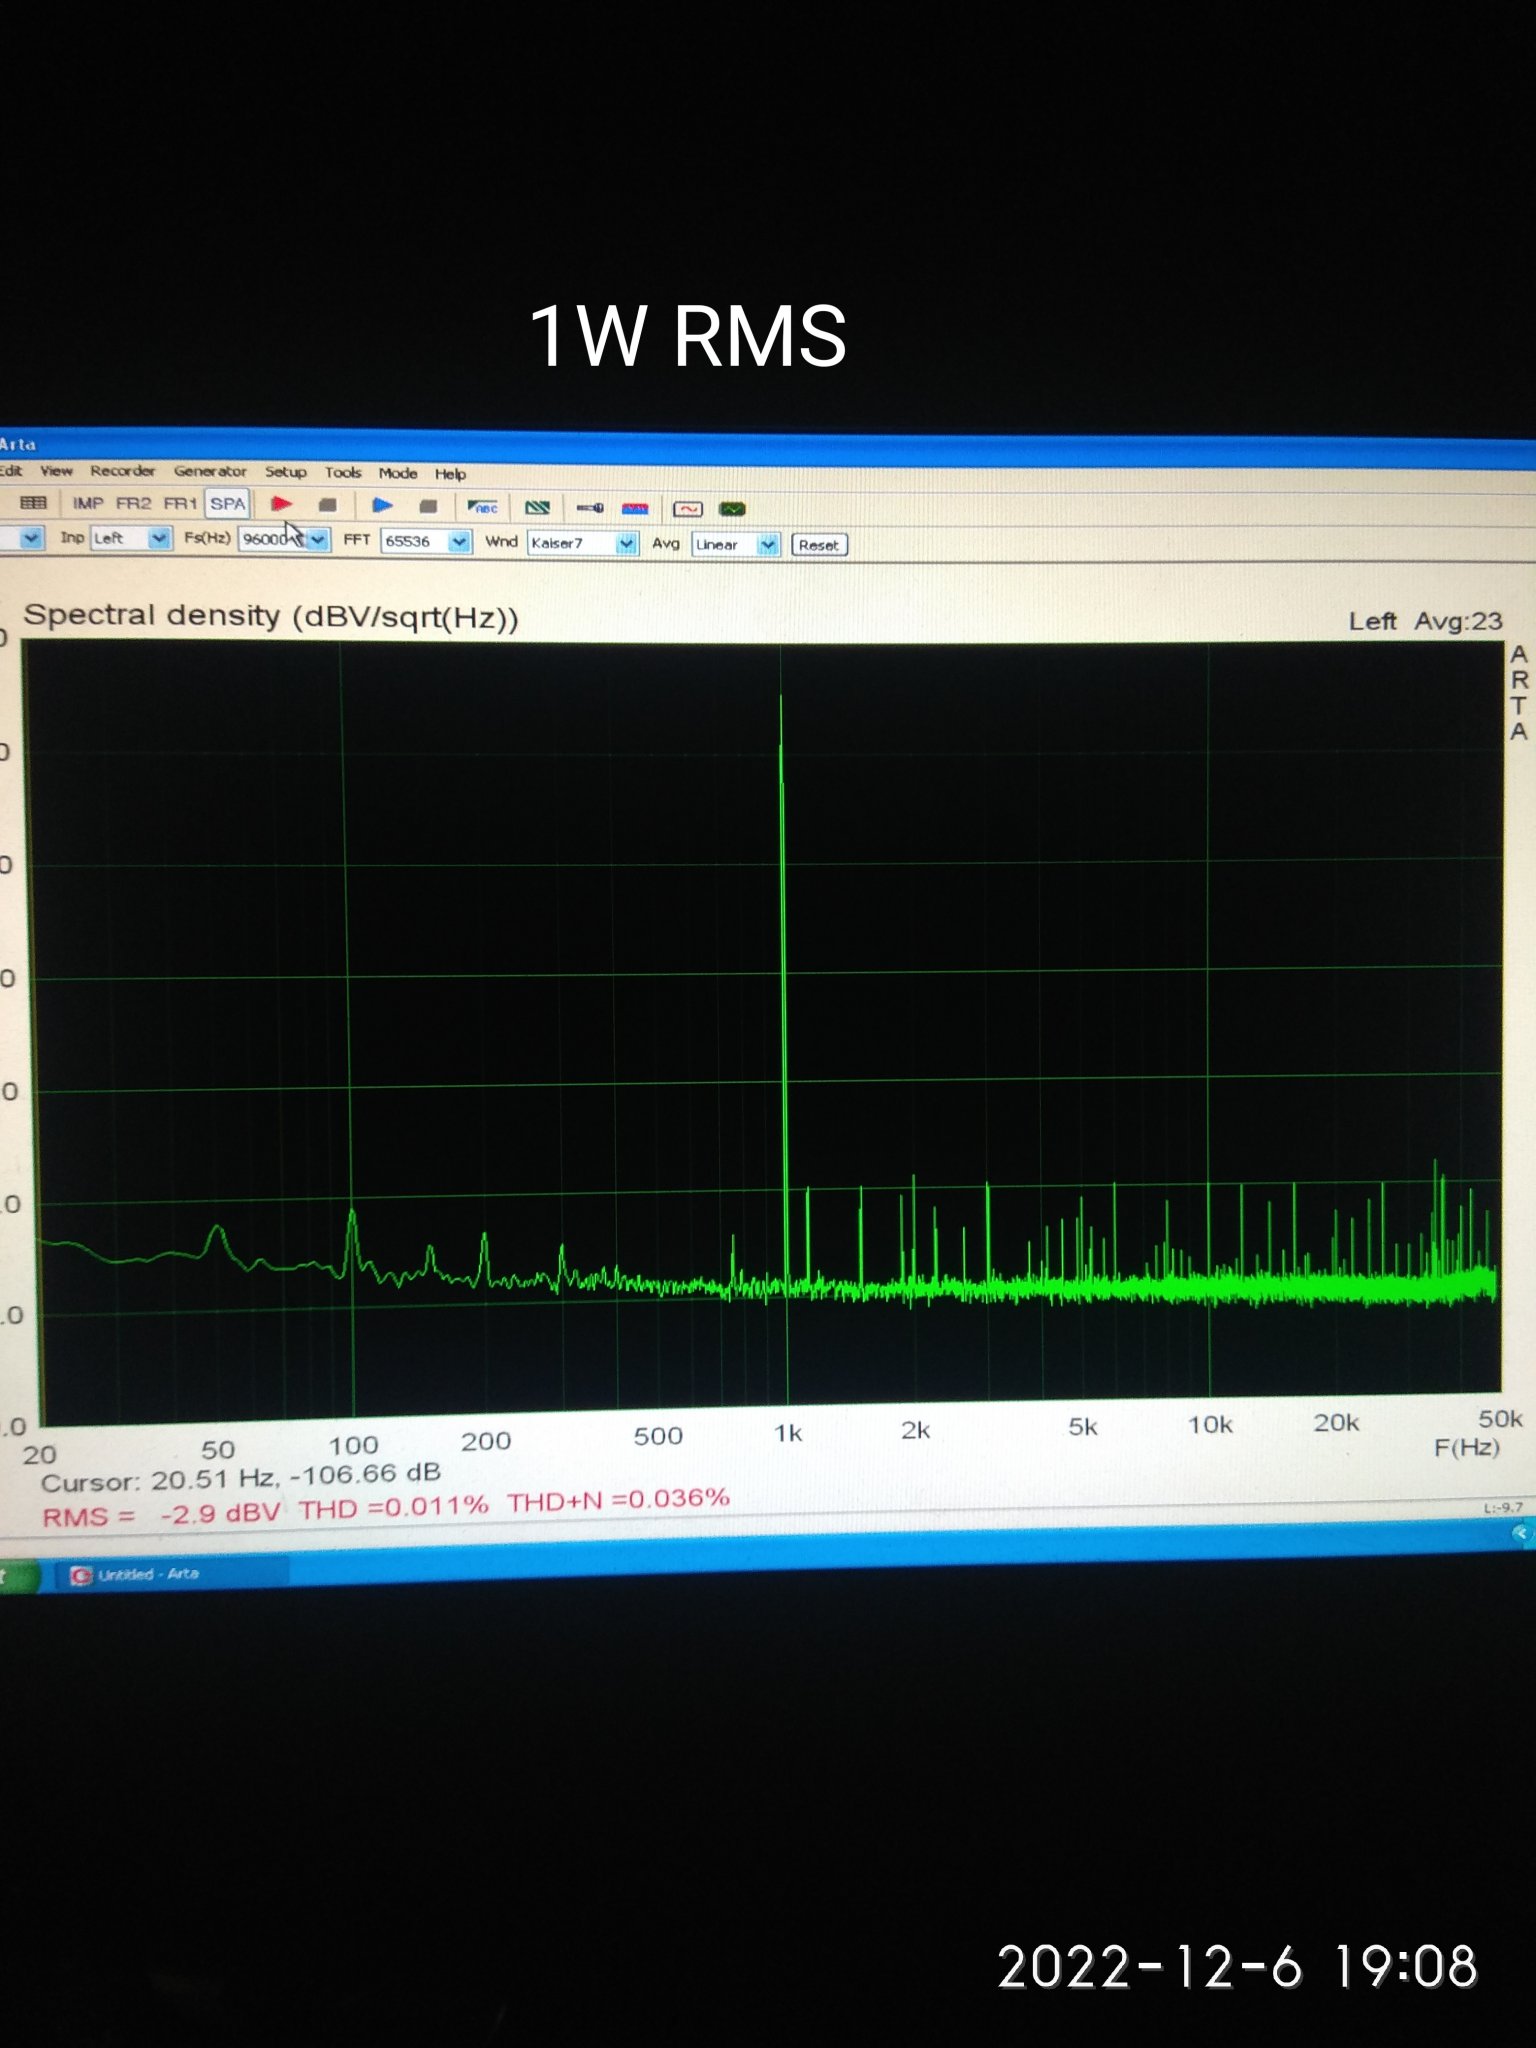Toggle SPA spectrum analyzer mode
Viewport: 1536px width, 2048px height.
227,503
